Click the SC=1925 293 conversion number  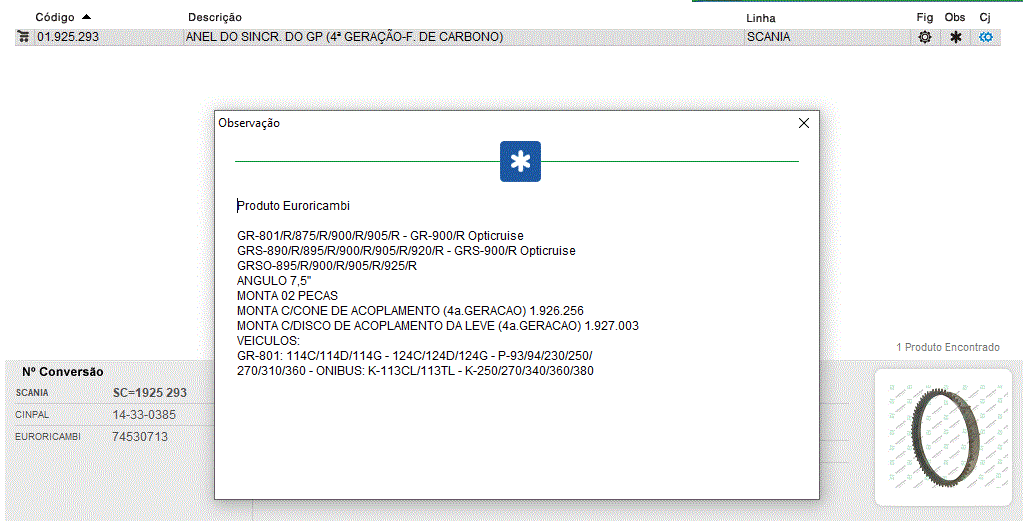click(x=150, y=393)
